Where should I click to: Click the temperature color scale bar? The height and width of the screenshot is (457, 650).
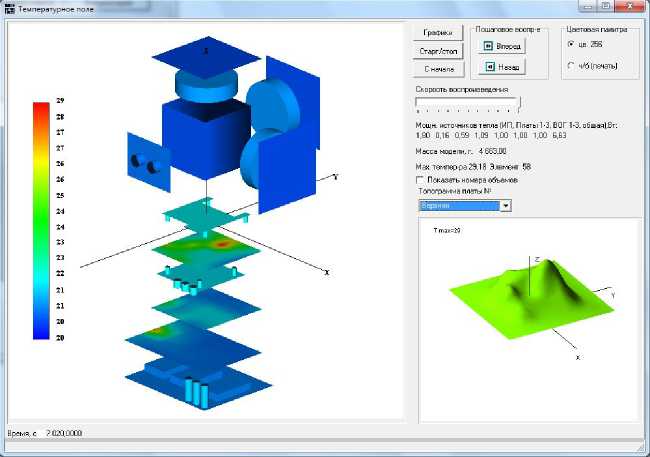tap(41, 221)
